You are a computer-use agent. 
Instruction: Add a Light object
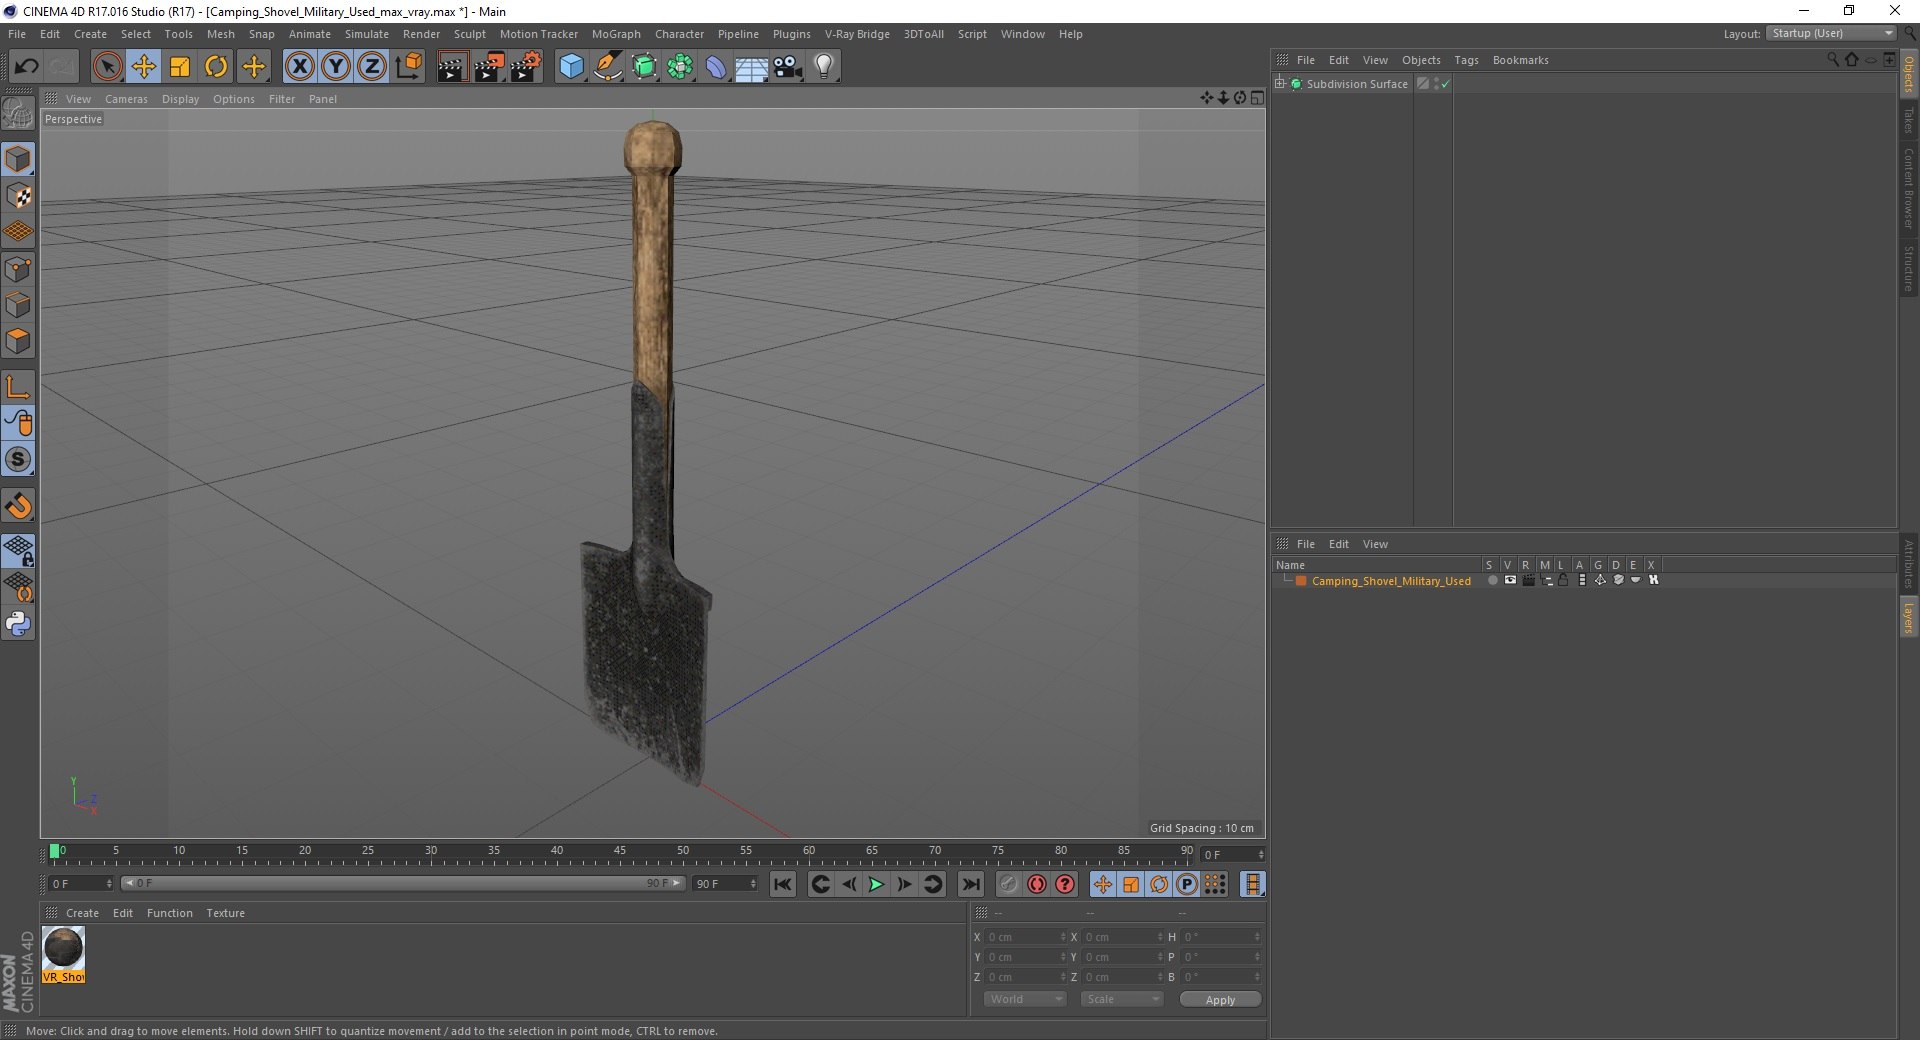tap(824, 67)
